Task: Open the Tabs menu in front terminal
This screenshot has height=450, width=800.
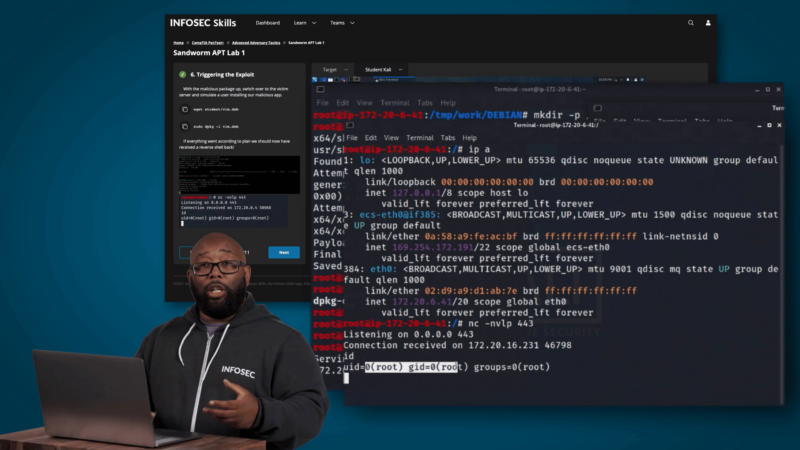Action: coord(449,138)
